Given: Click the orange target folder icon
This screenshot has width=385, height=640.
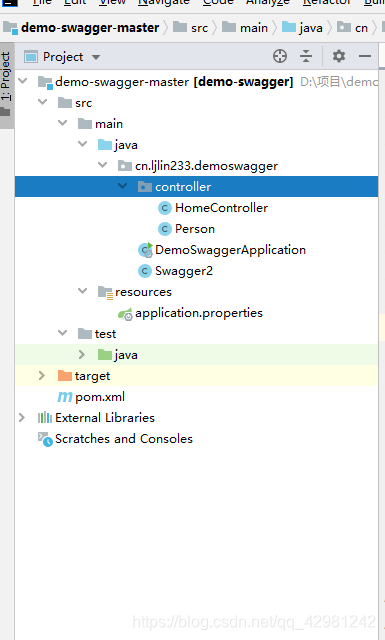Looking at the screenshot, I should pyautogui.click(x=65, y=376).
